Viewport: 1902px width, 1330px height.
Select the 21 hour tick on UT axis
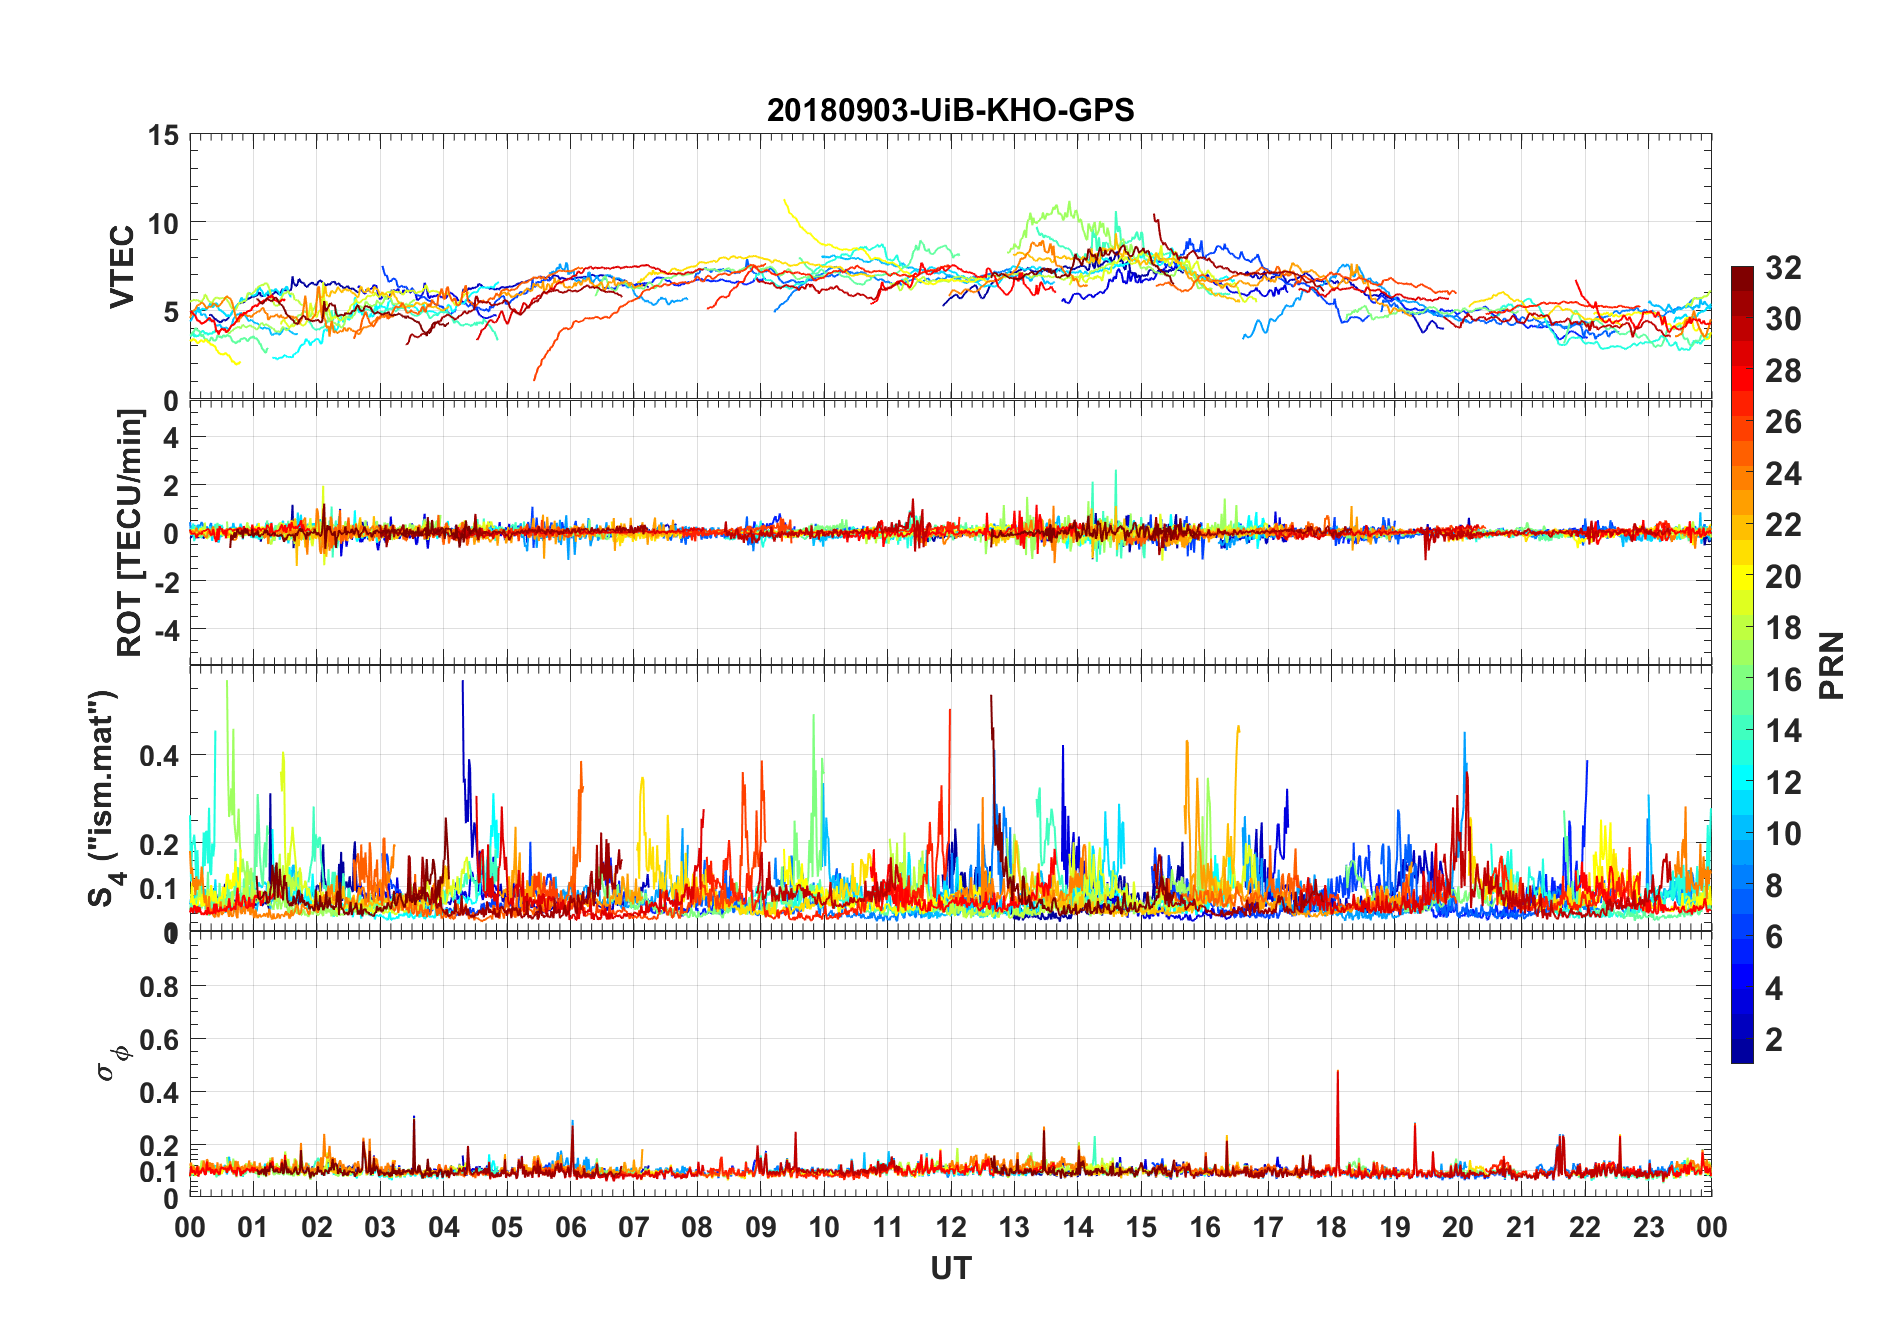coord(1522,1227)
